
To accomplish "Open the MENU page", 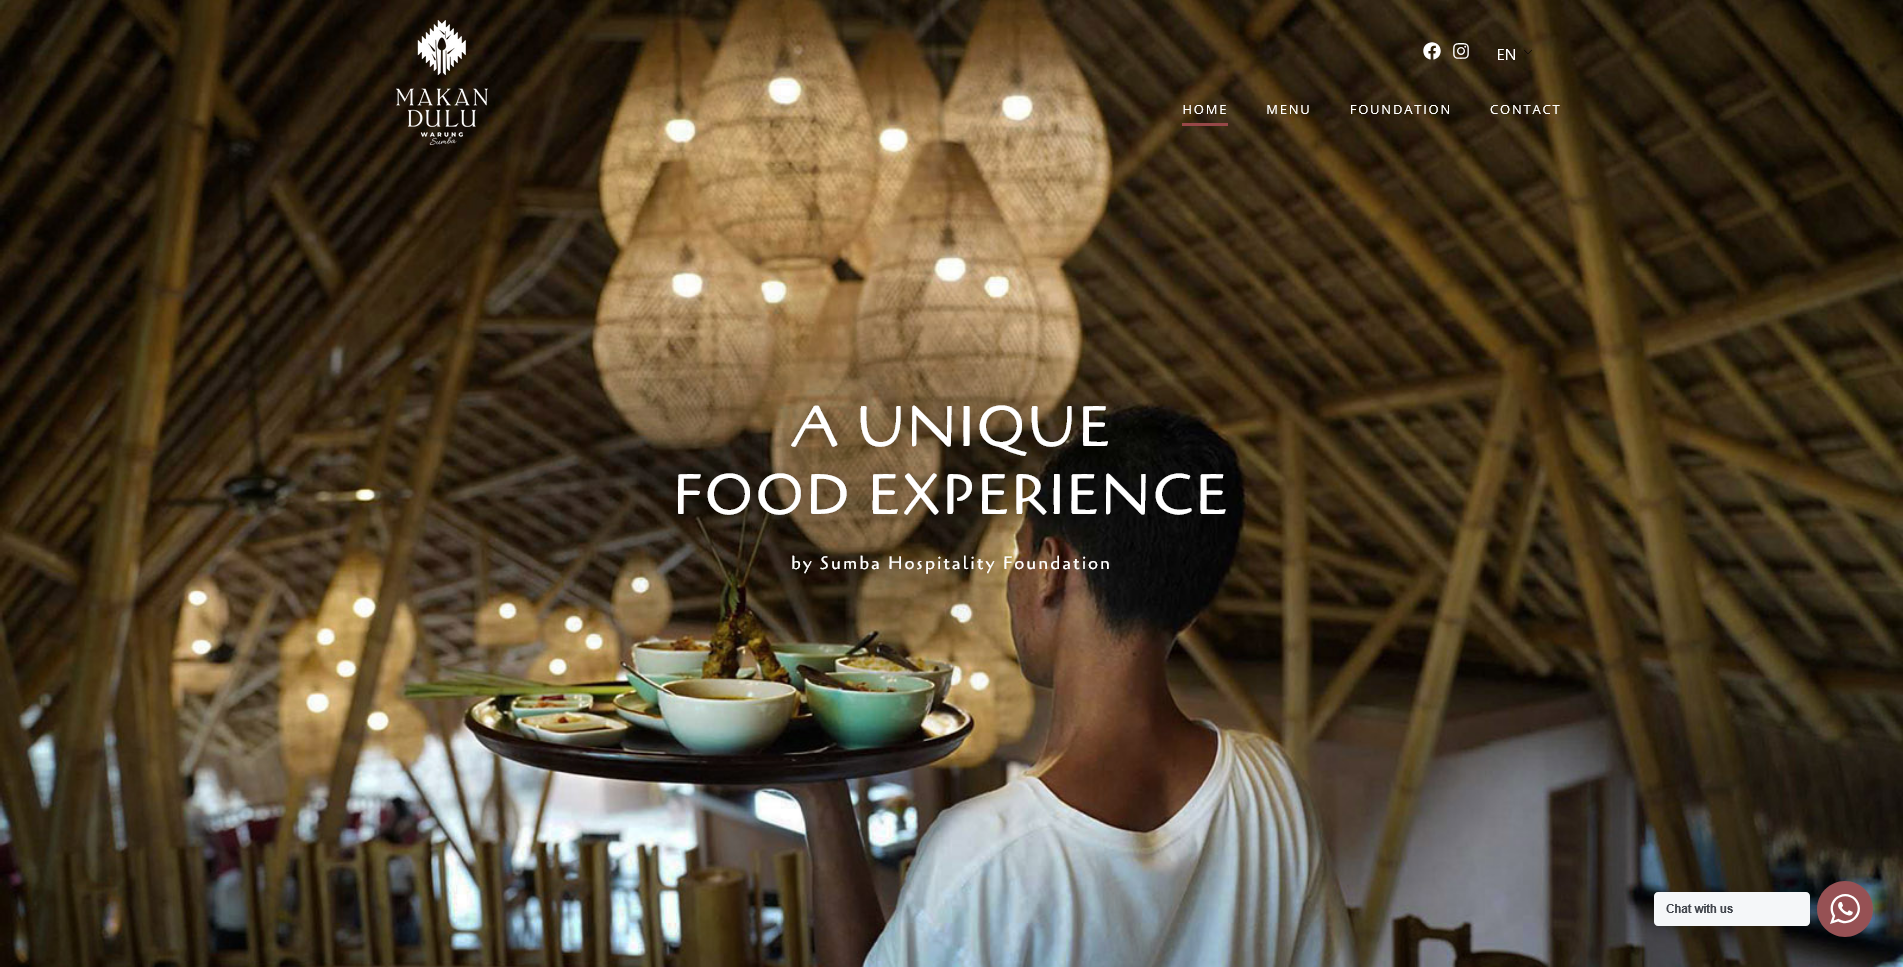I will coord(1288,109).
